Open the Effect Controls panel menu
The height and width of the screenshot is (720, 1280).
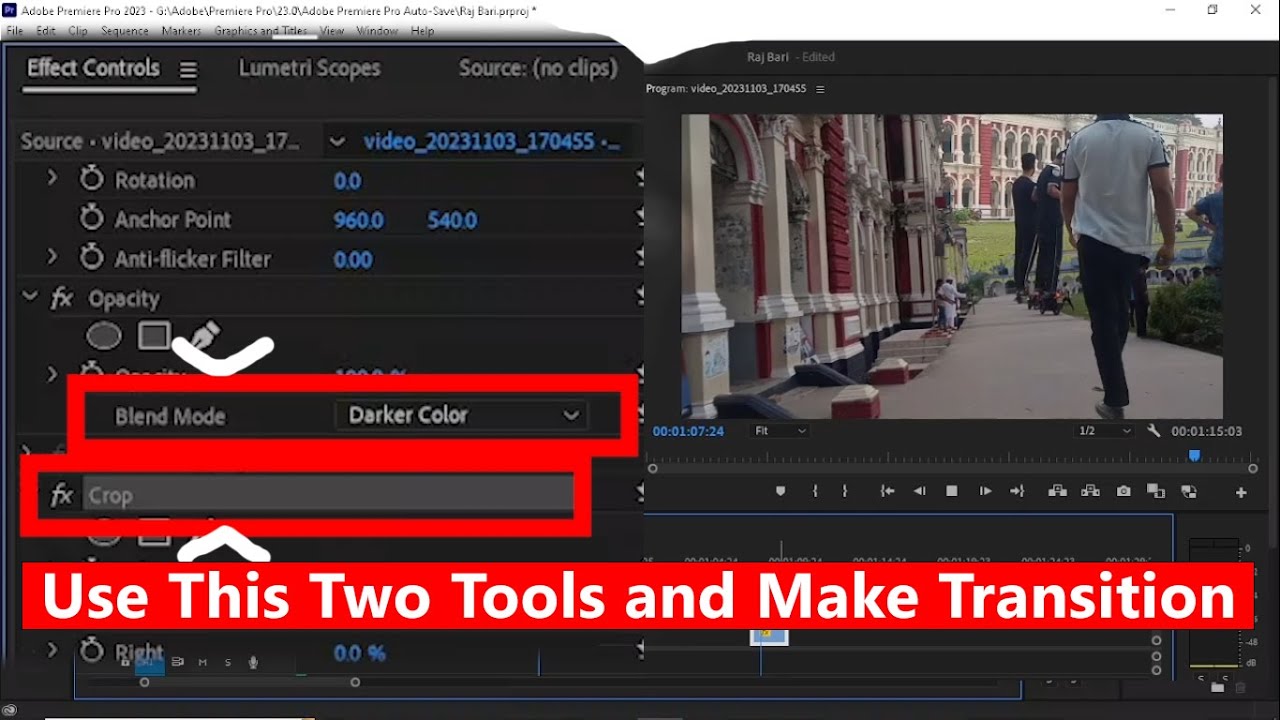point(188,69)
